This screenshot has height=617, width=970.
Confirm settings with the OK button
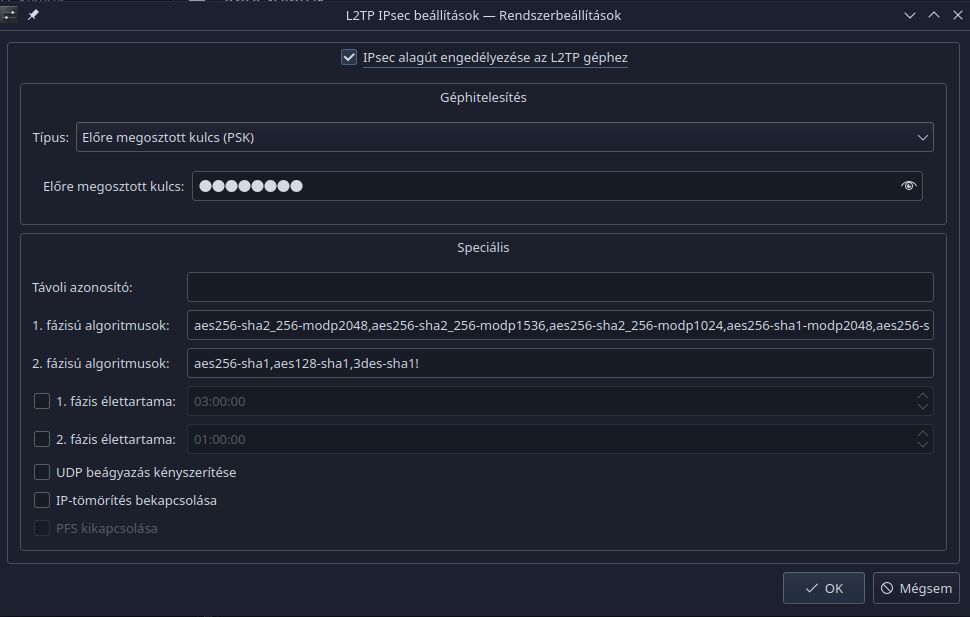[823, 588]
